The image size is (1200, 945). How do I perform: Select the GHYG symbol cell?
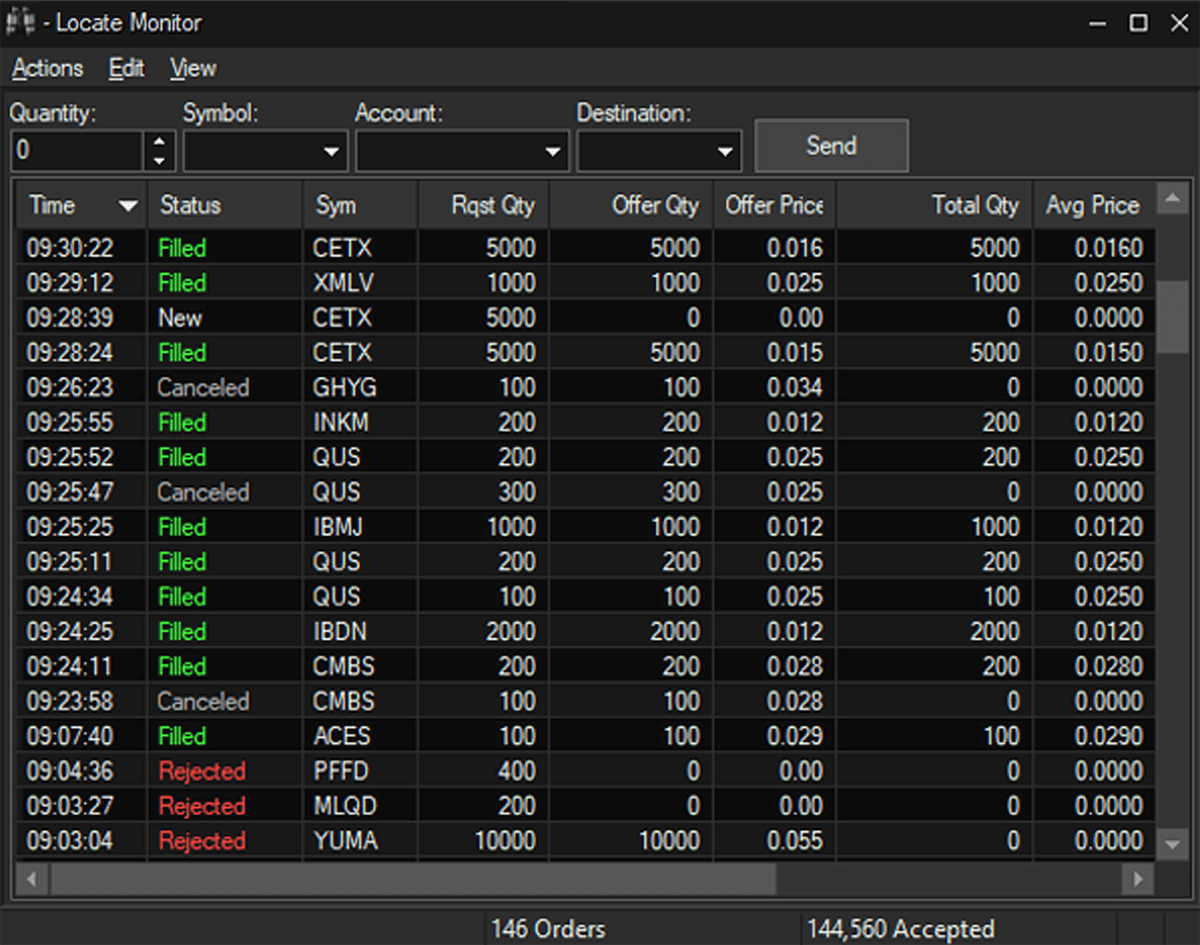pos(360,388)
